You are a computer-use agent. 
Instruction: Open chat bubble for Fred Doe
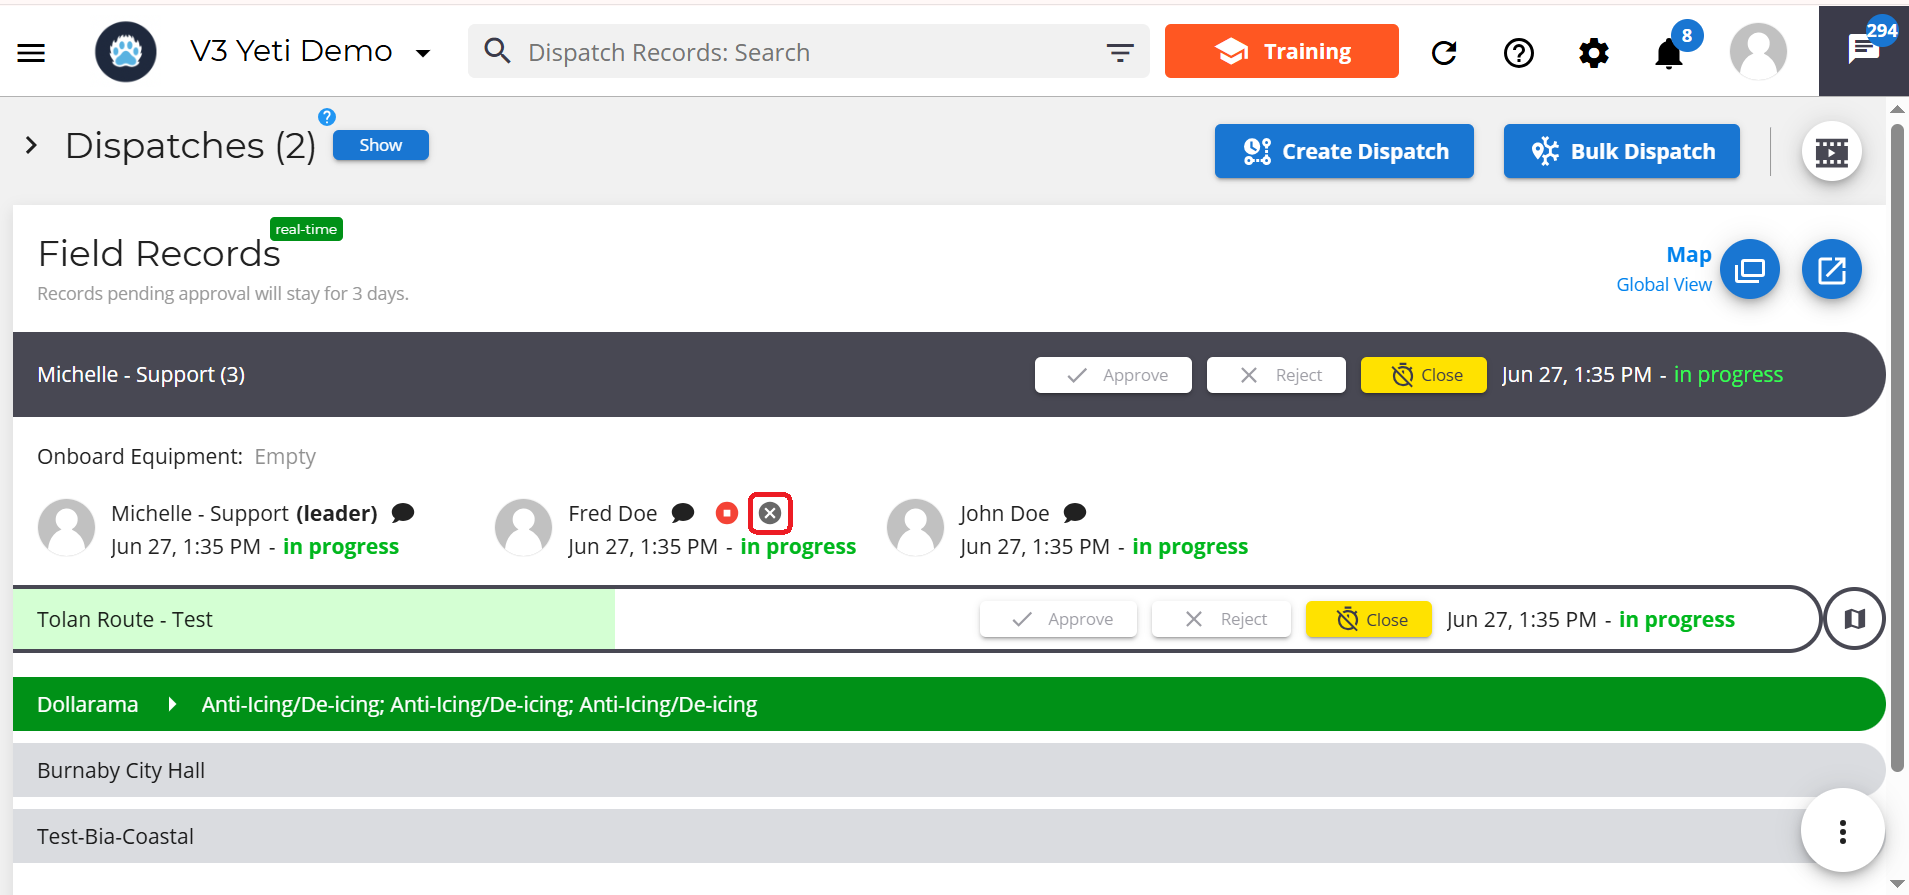point(683,513)
